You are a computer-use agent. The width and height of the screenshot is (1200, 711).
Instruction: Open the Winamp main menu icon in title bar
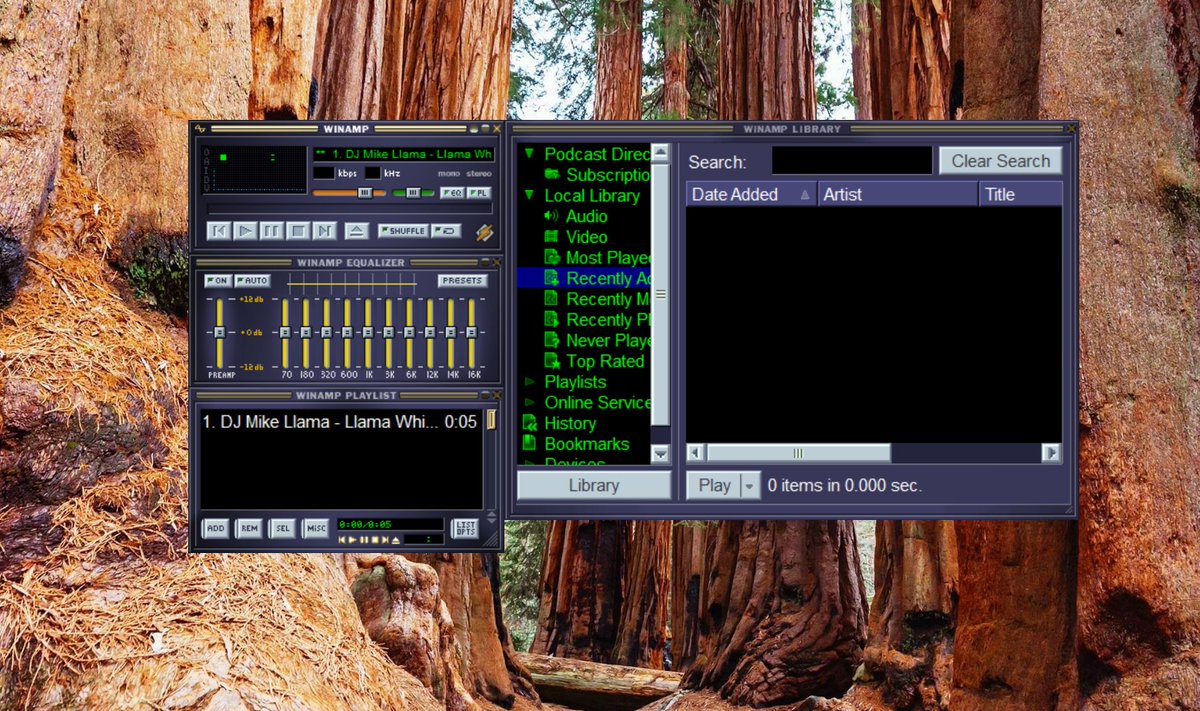coord(200,128)
